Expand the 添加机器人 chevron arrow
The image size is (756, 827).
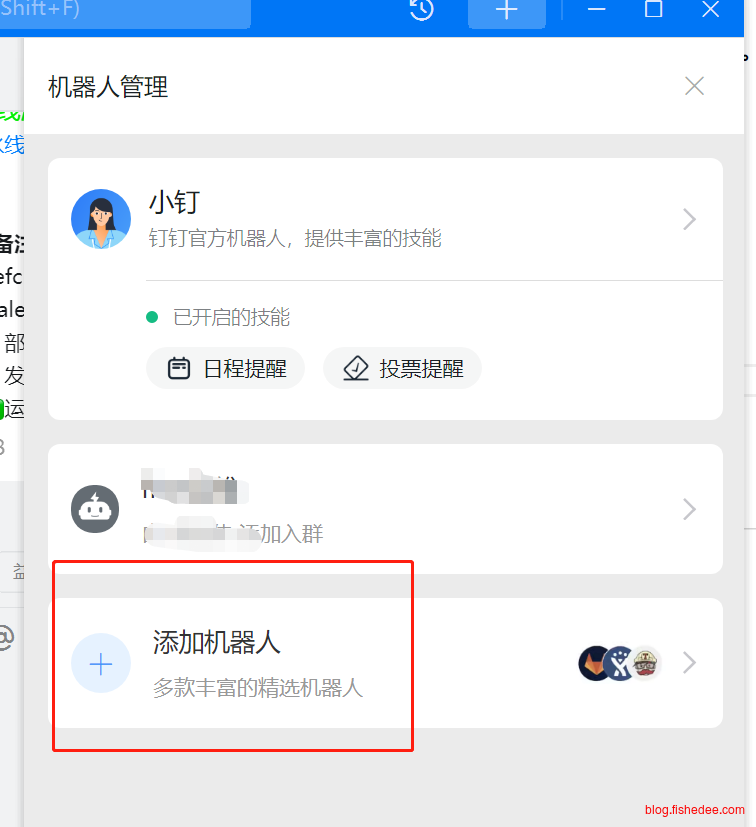pyautogui.click(x=689, y=663)
